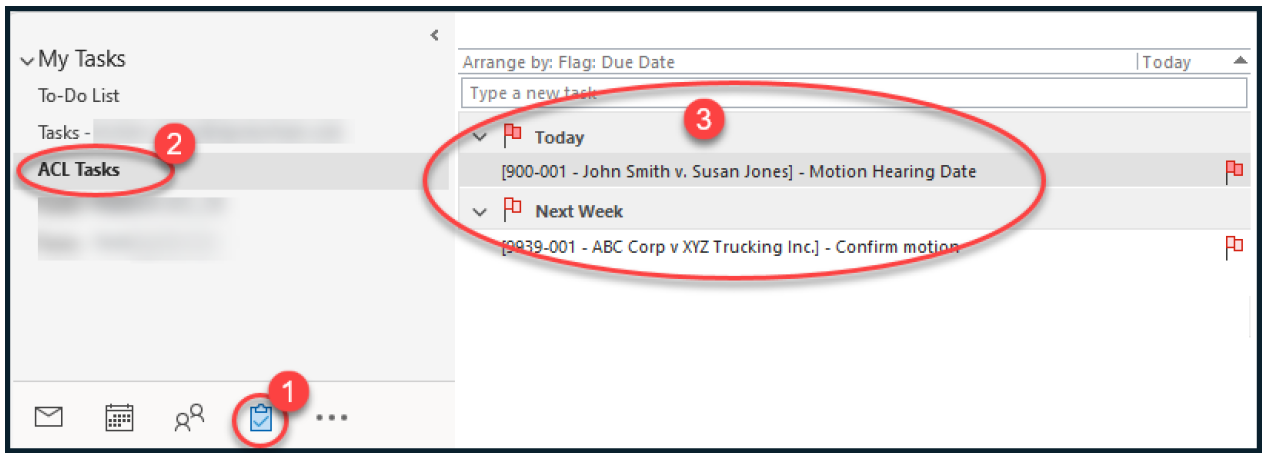Toggle flag on ABC Corp v XYZ Trucking task
Screen dimensions: 1274x464
click(x=1234, y=247)
